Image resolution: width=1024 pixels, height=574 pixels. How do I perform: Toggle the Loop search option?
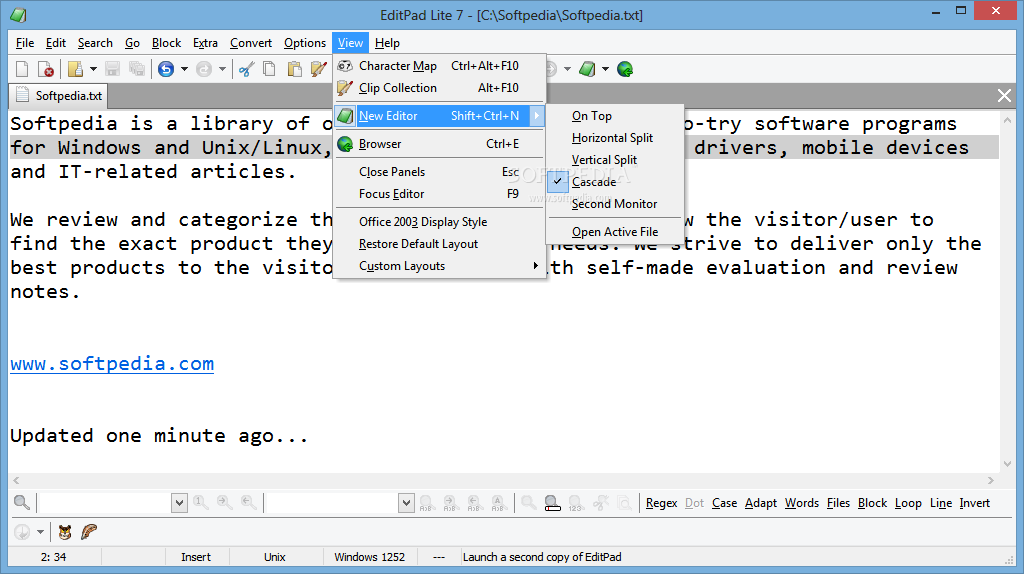click(908, 503)
